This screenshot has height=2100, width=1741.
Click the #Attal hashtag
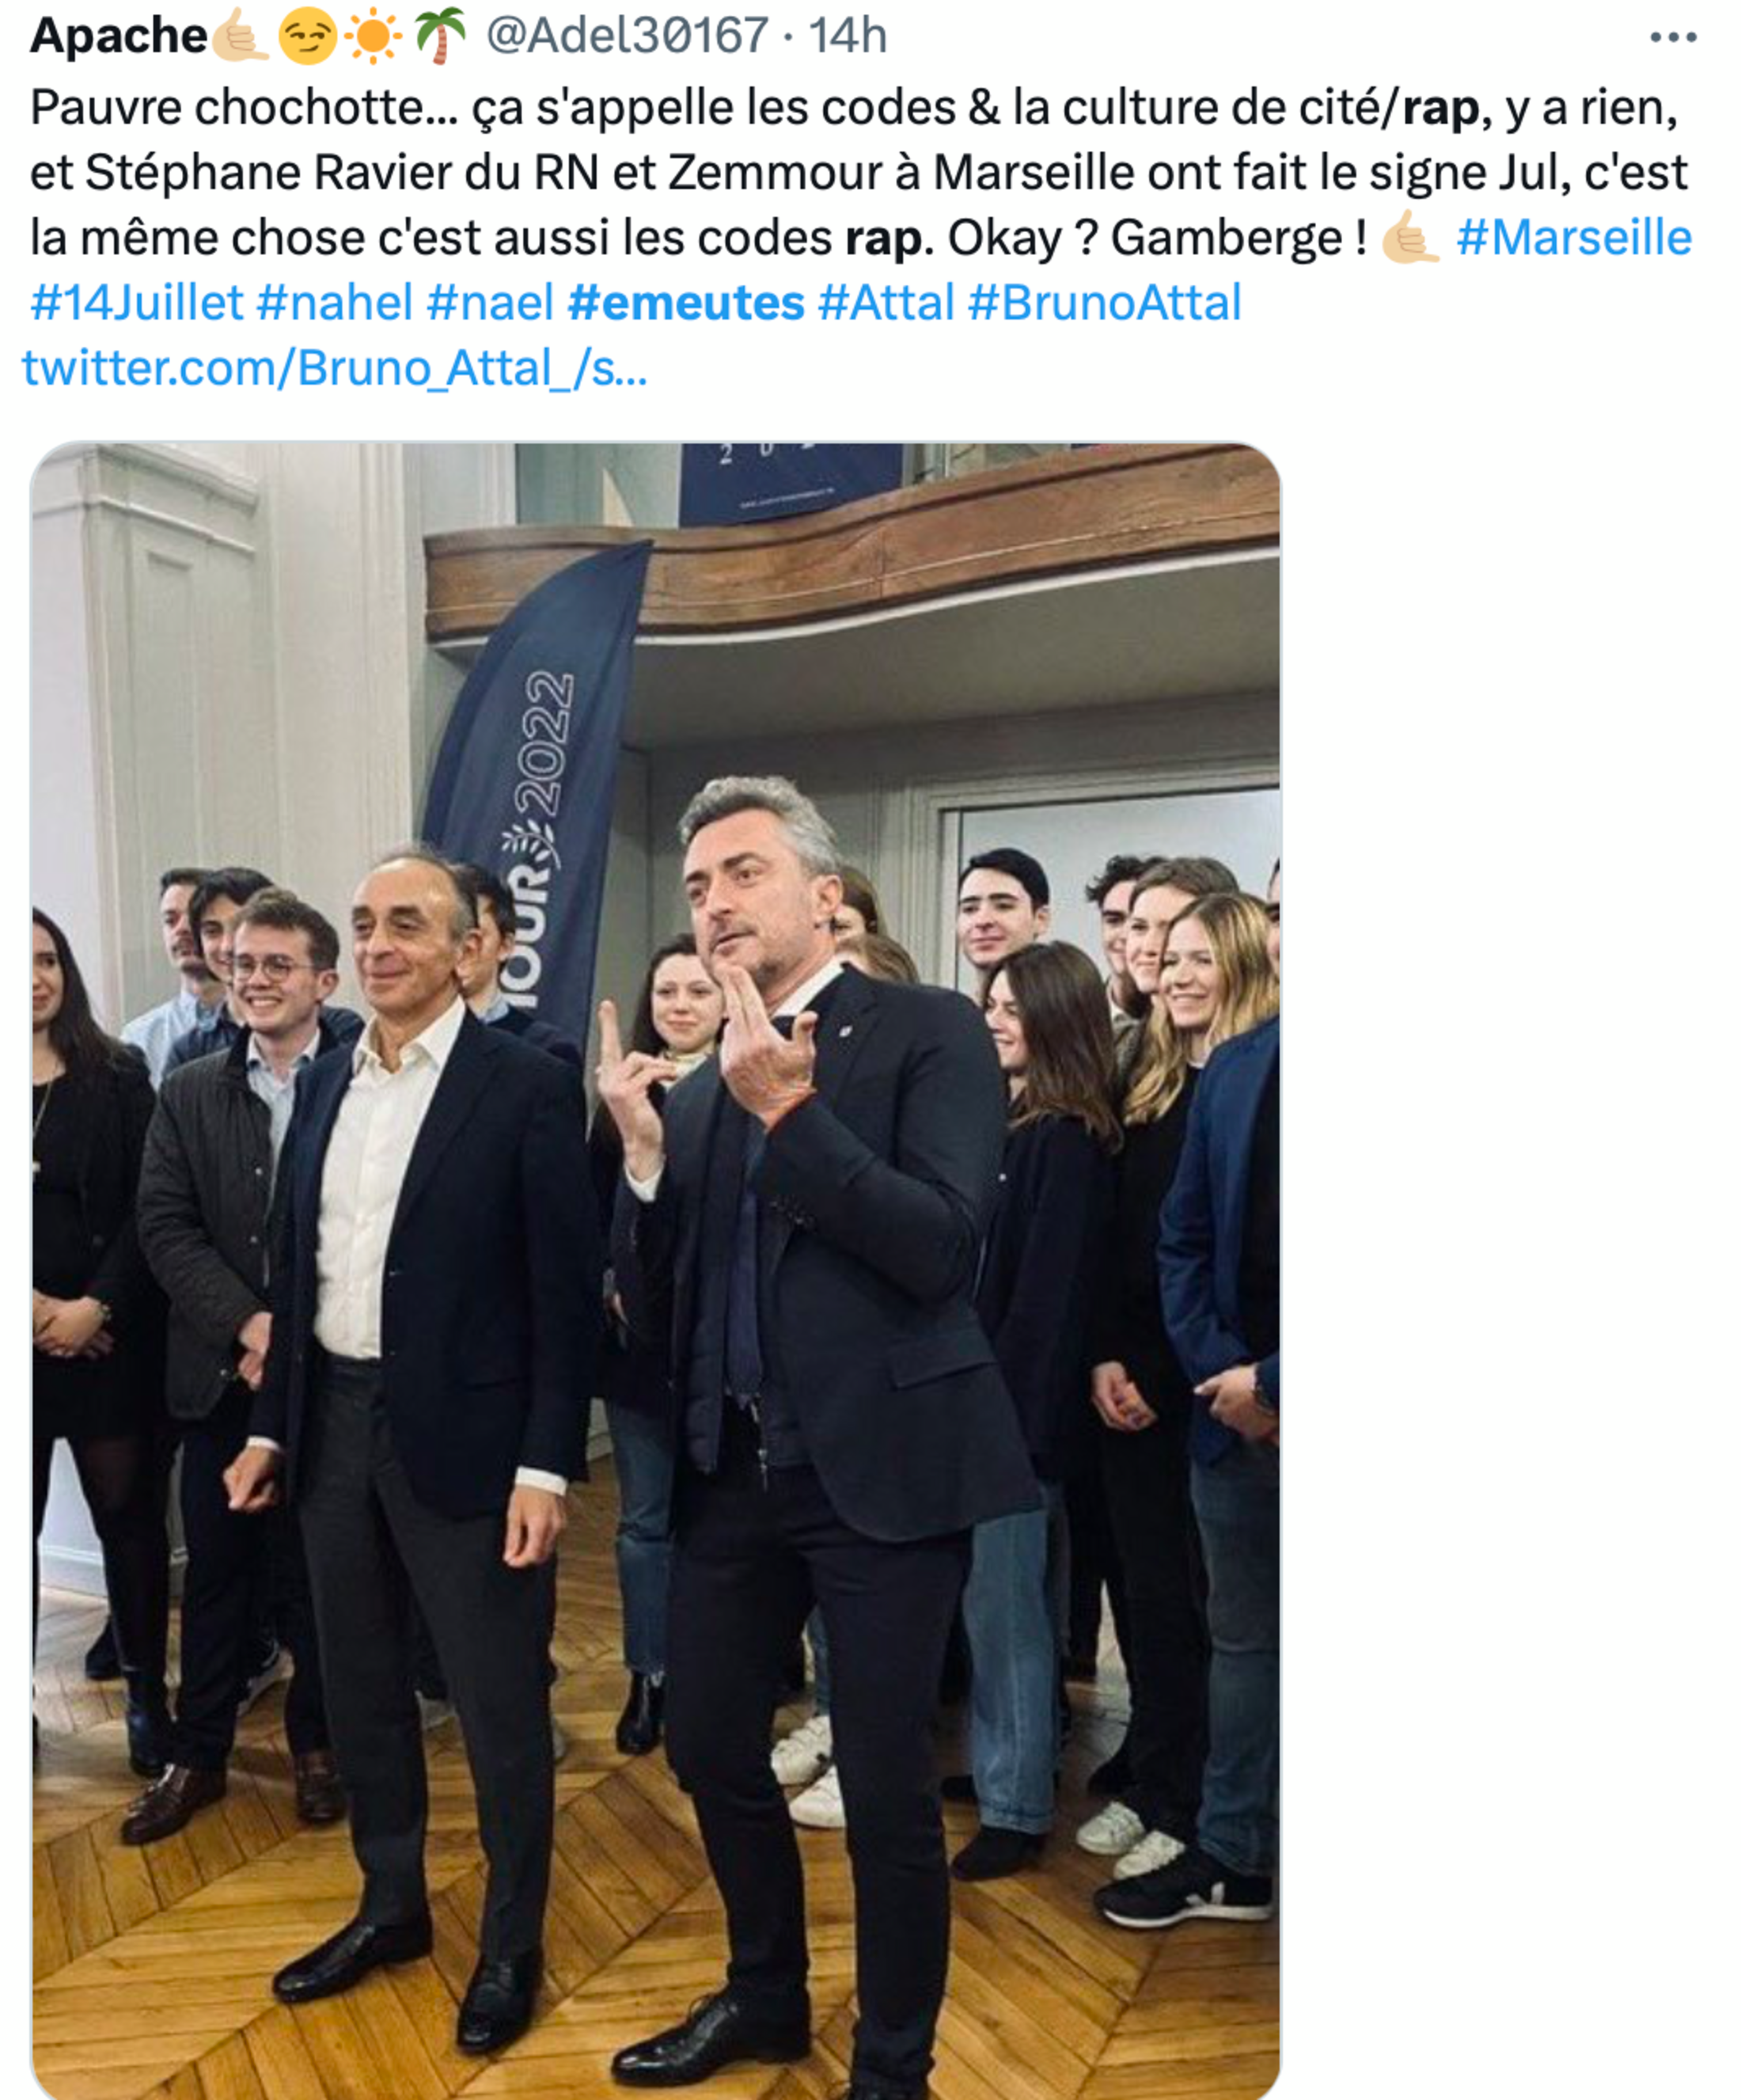(885, 303)
